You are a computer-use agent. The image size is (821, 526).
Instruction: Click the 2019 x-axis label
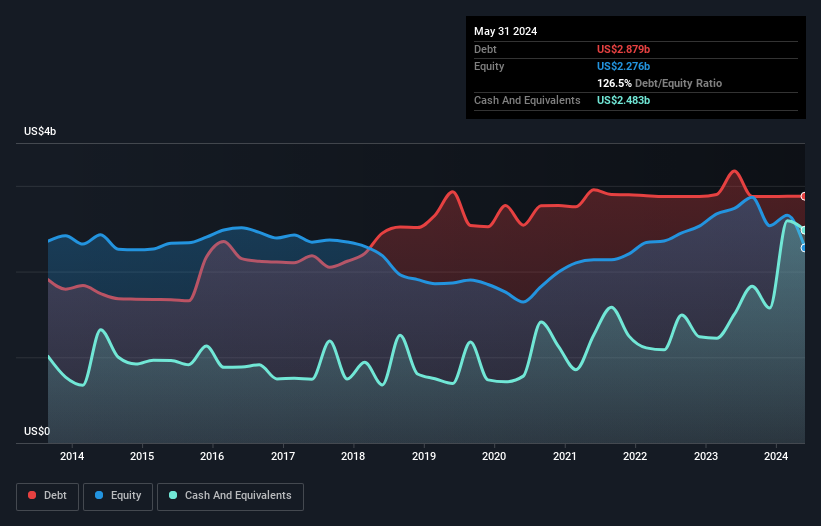(424, 456)
